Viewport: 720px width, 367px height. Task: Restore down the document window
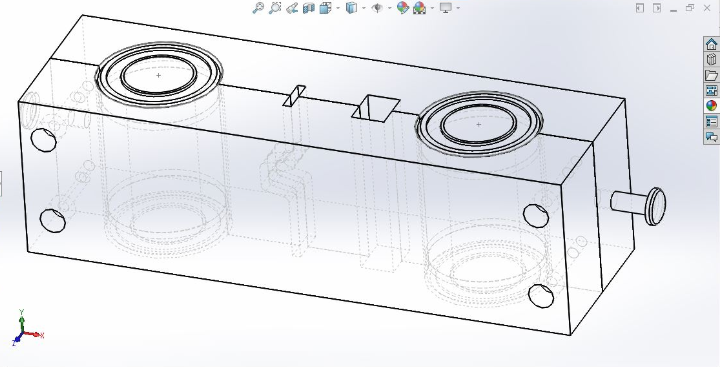(690, 8)
